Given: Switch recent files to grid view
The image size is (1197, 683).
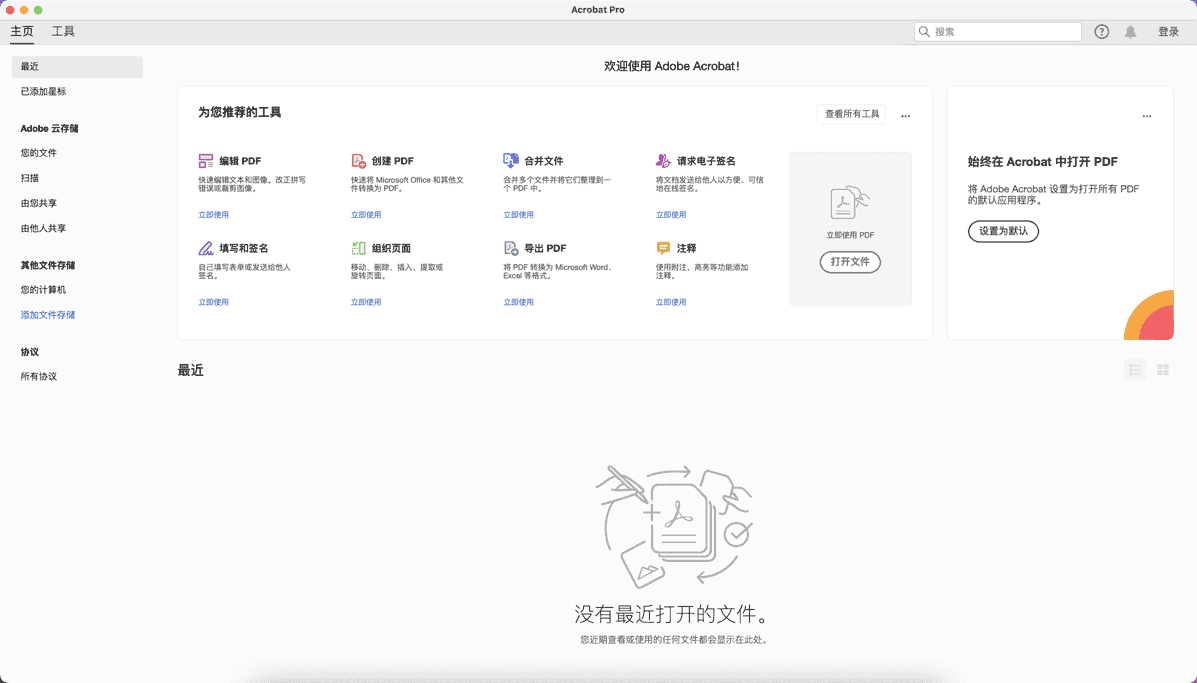Looking at the screenshot, I should (1162, 369).
